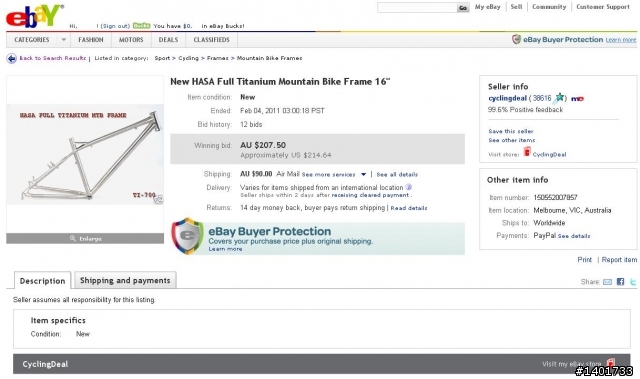This screenshot has height=379, width=640.
Task: Click the cyclingdeal seller name link
Action: 507,98
